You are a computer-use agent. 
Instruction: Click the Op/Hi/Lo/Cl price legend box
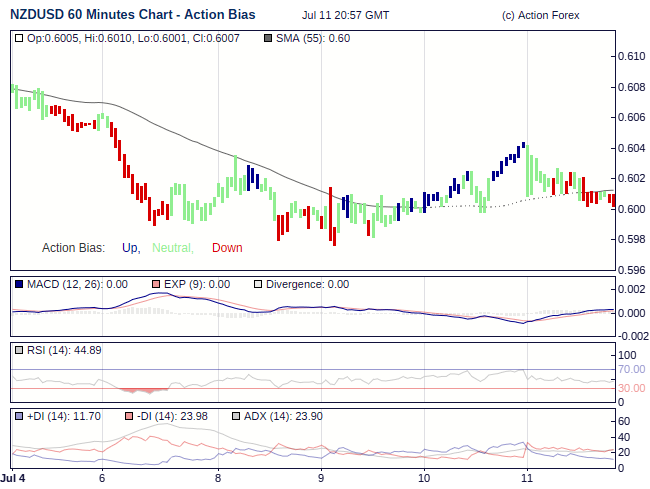click(x=19, y=38)
